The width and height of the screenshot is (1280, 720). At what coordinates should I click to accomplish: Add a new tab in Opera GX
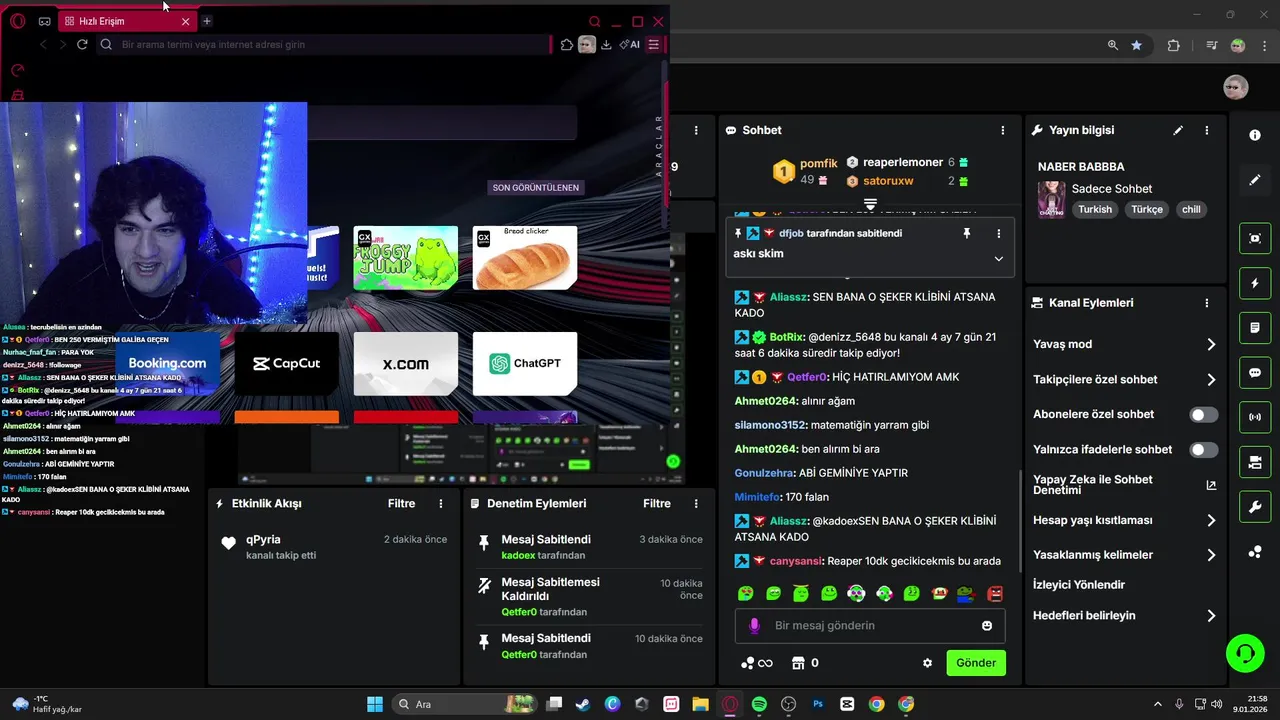click(x=207, y=21)
